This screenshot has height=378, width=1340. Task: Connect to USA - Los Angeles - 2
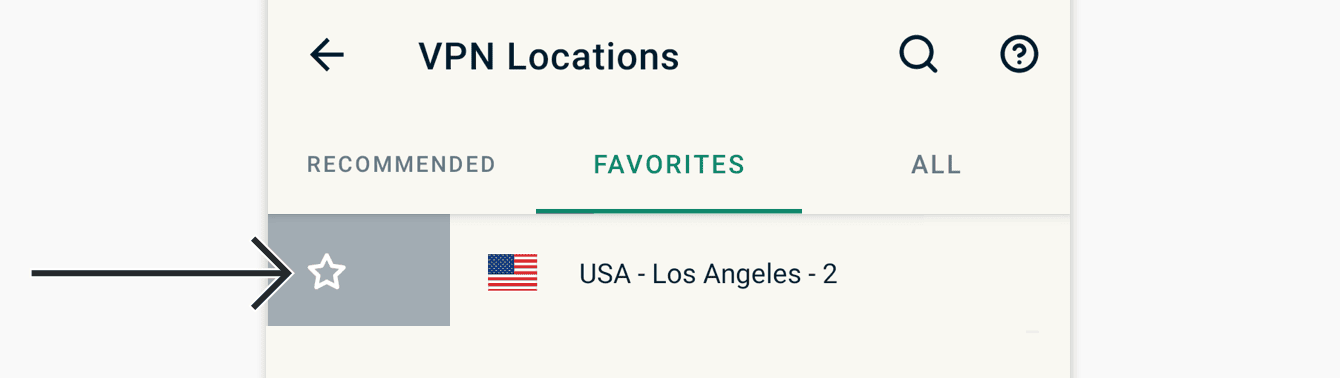[708, 273]
